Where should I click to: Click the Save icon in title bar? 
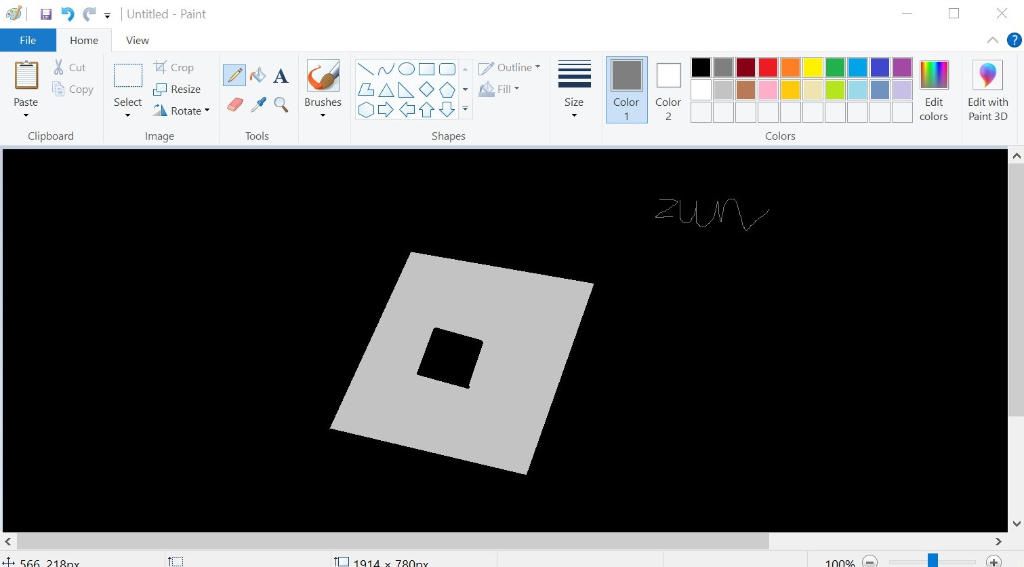pos(46,14)
